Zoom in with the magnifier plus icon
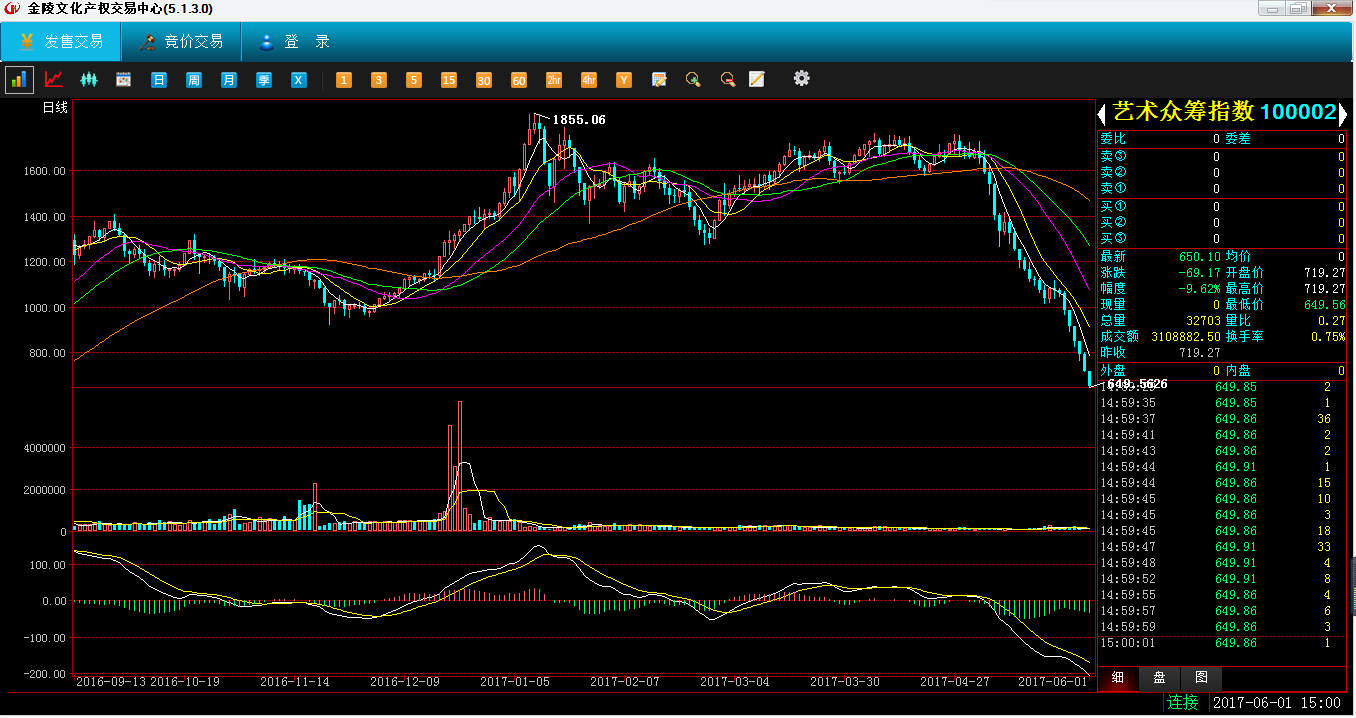The image size is (1356, 718). coord(693,79)
